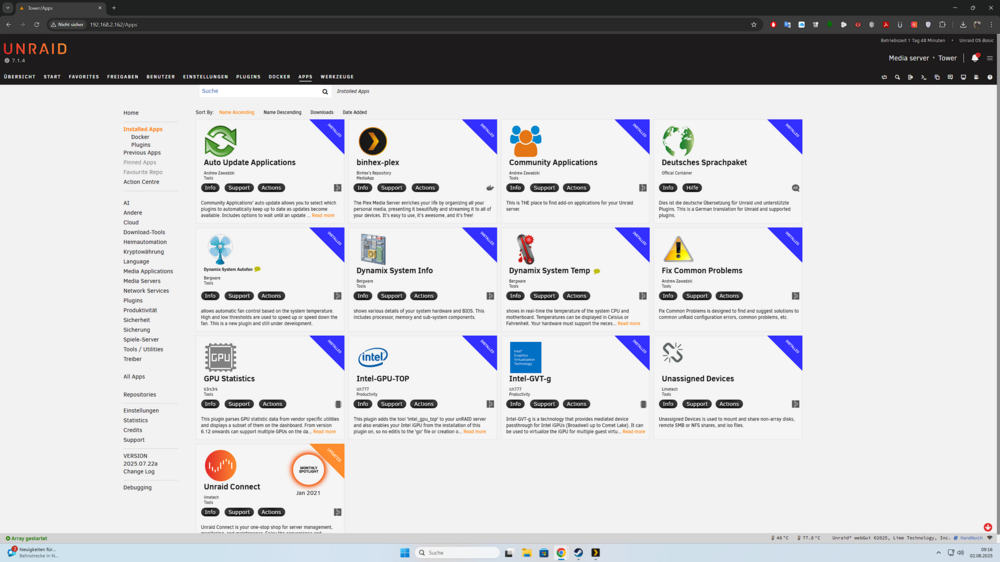Viewport: 1000px width, 562px height.
Task: Open Actions dropdown for binhex-plex
Action: (x=425, y=188)
